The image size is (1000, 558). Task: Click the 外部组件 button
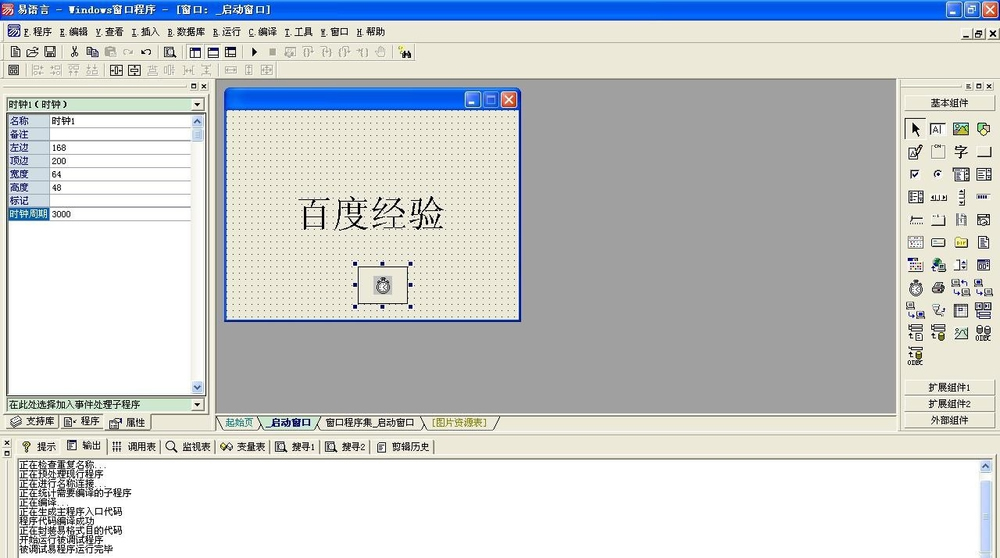[x=949, y=420]
